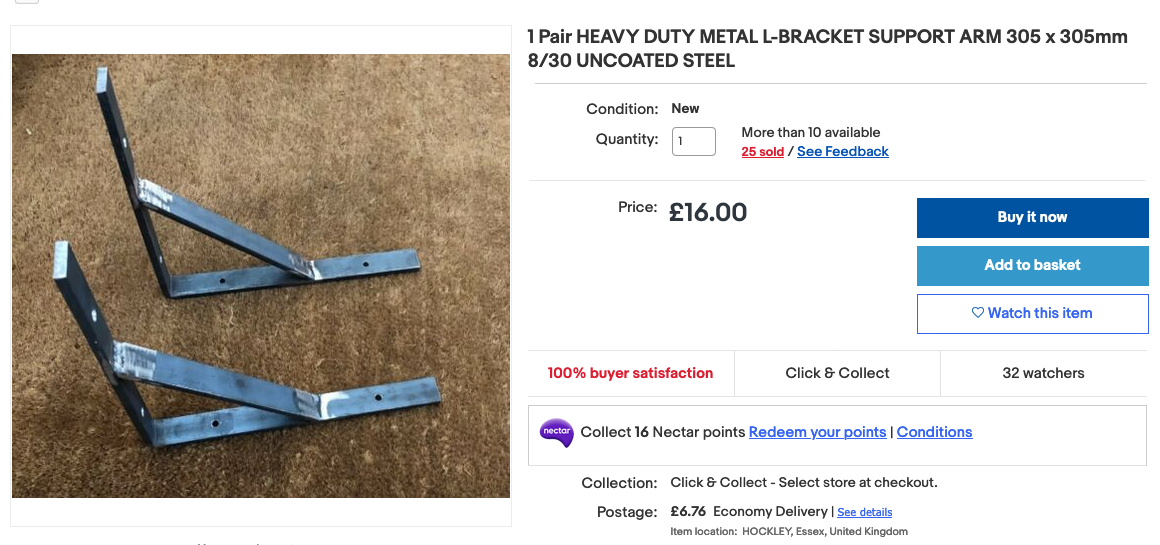Viewport: 1160px width, 545px height.
Task: Add the item to basket
Action: click(x=1032, y=265)
